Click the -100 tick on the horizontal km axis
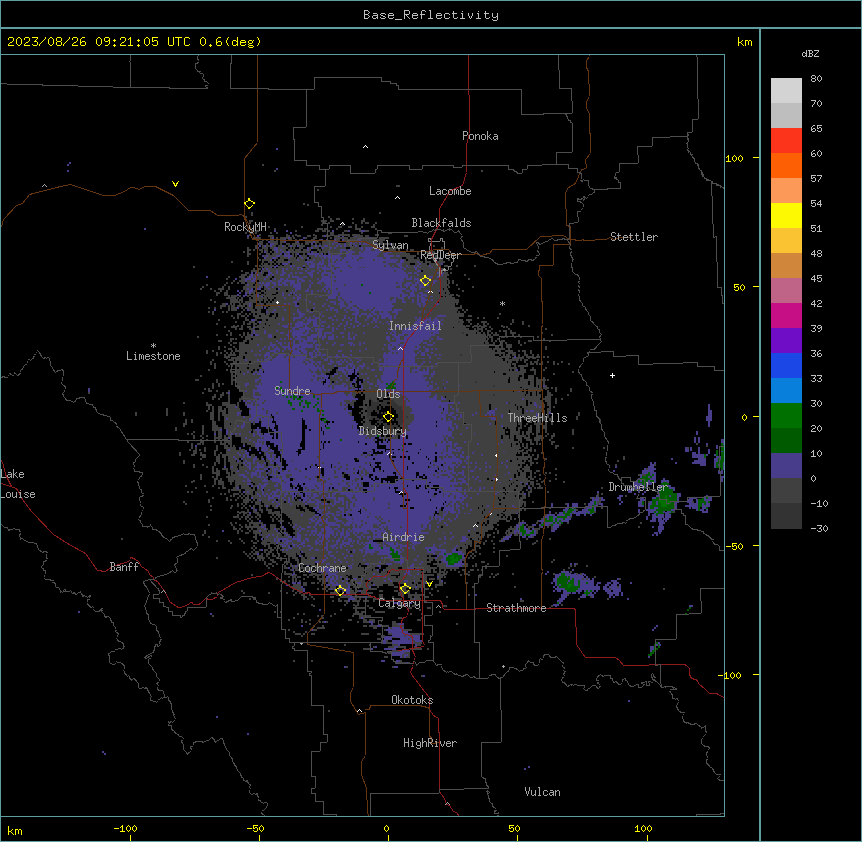Screen dimensions: 862x842 pos(125,828)
